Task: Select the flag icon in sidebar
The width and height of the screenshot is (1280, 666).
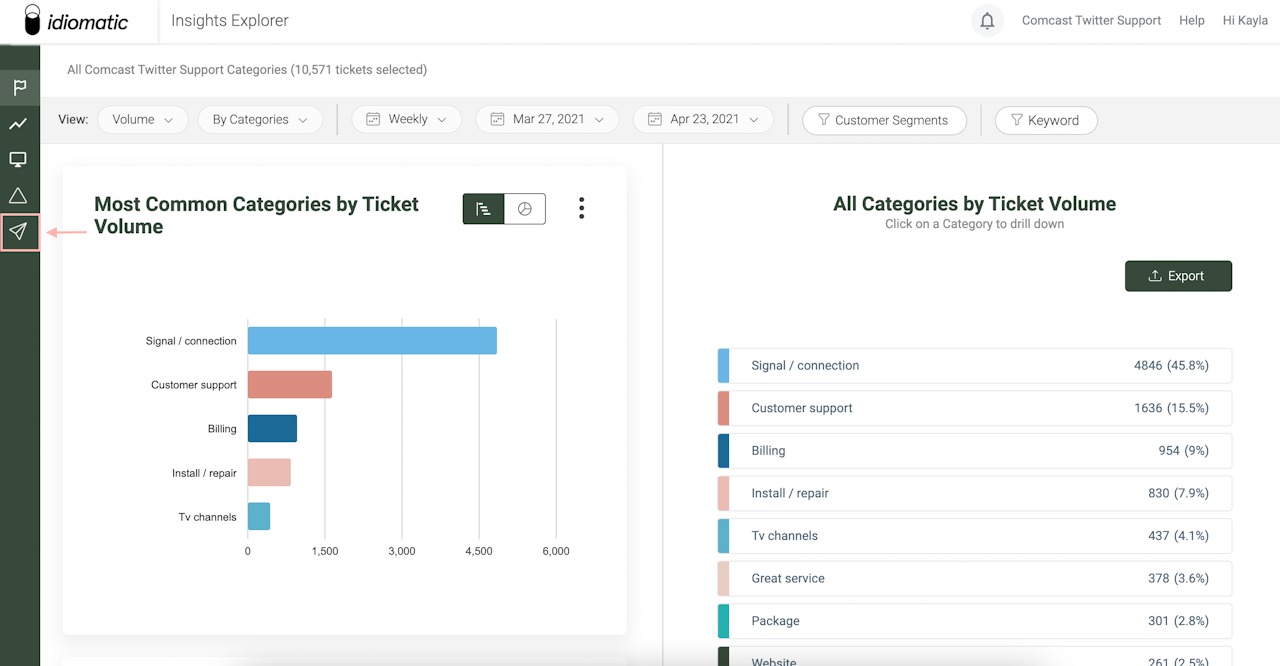Action: point(19,87)
